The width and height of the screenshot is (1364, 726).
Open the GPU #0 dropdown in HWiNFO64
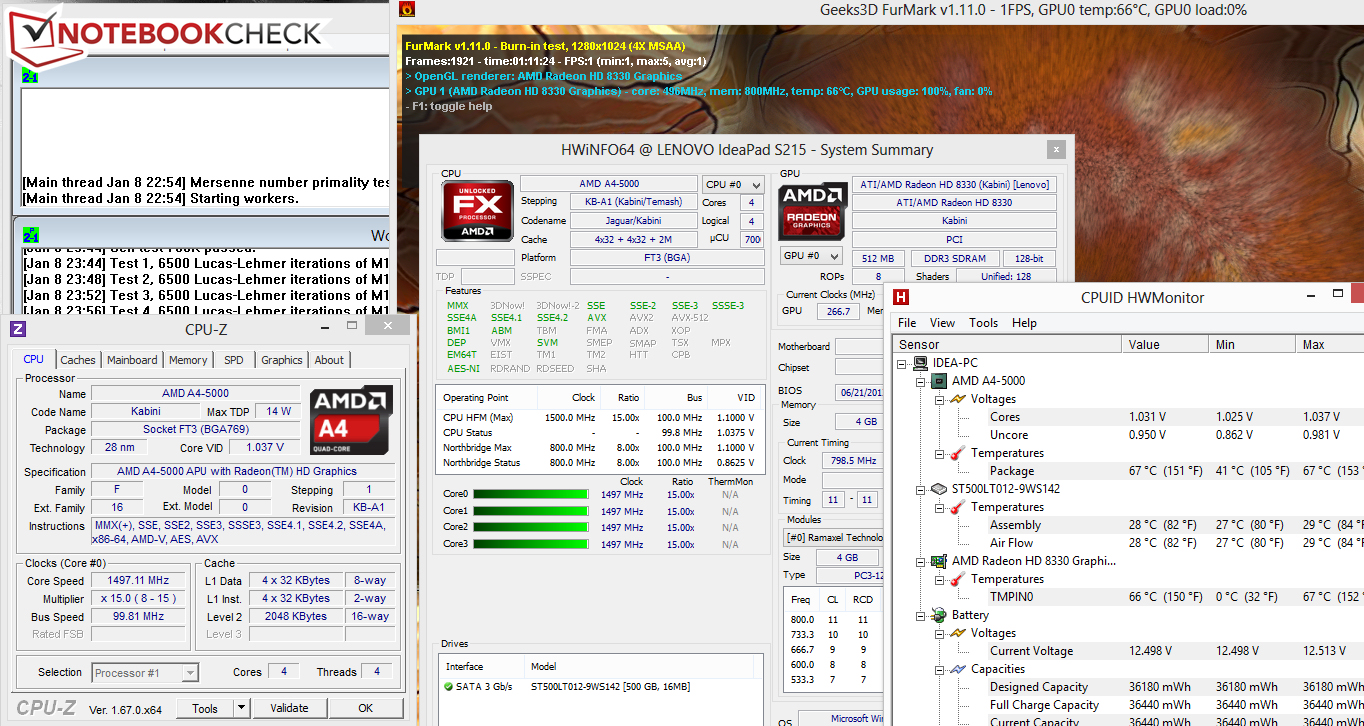tap(811, 256)
